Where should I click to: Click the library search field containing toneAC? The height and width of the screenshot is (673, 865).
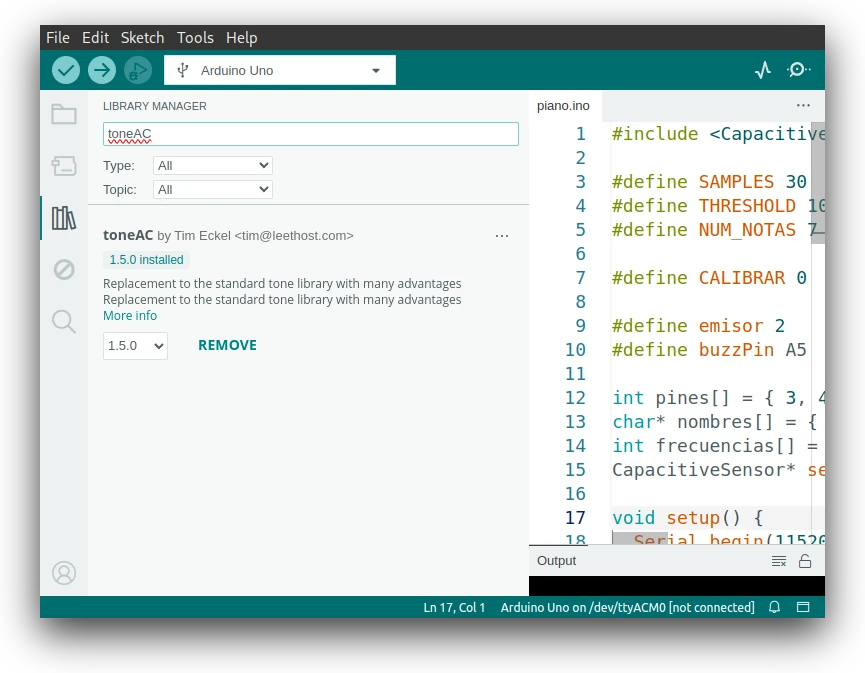pos(310,134)
